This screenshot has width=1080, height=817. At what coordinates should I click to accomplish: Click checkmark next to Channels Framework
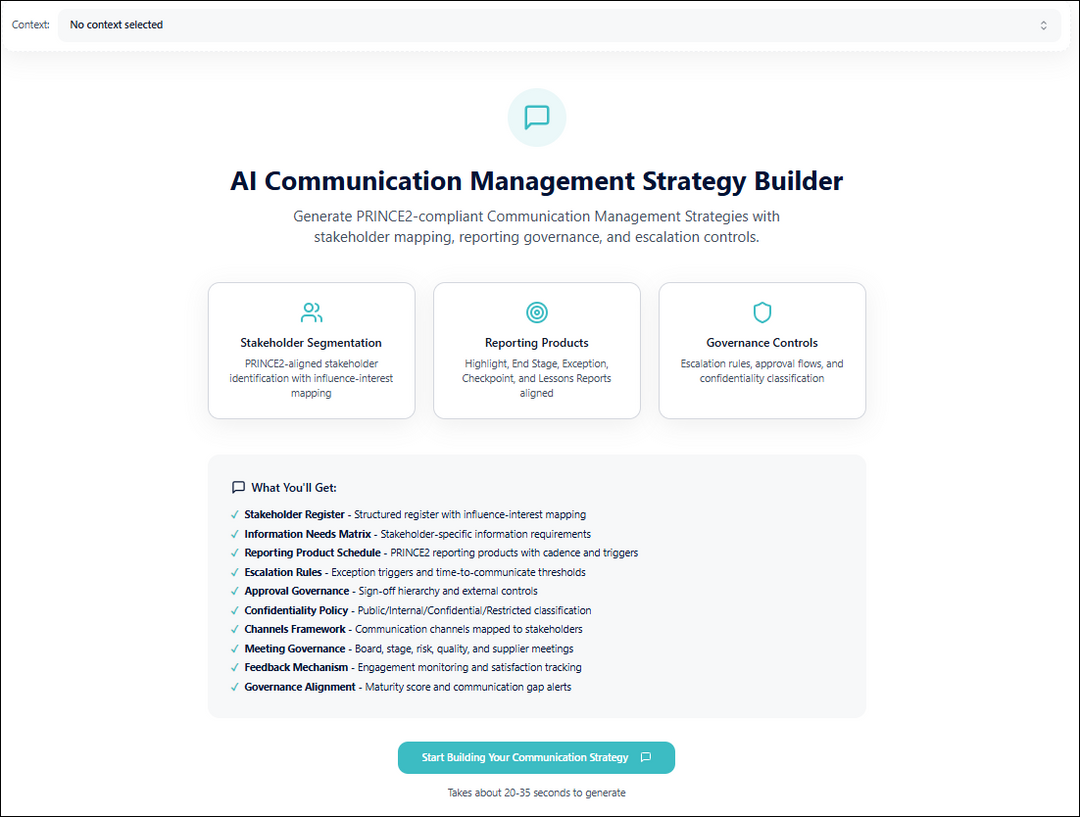[x=235, y=630]
